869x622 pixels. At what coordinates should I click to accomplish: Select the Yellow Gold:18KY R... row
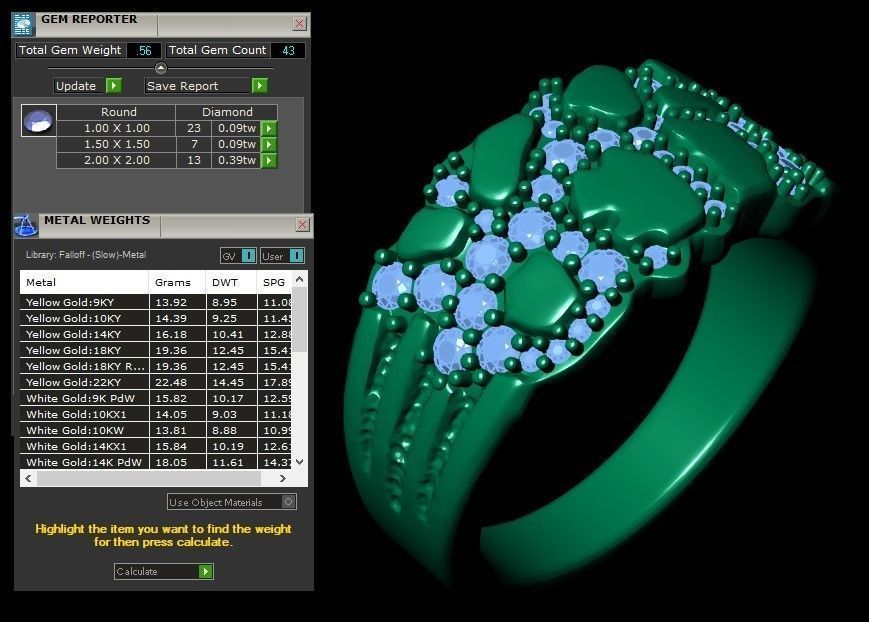(x=156, y=366)
